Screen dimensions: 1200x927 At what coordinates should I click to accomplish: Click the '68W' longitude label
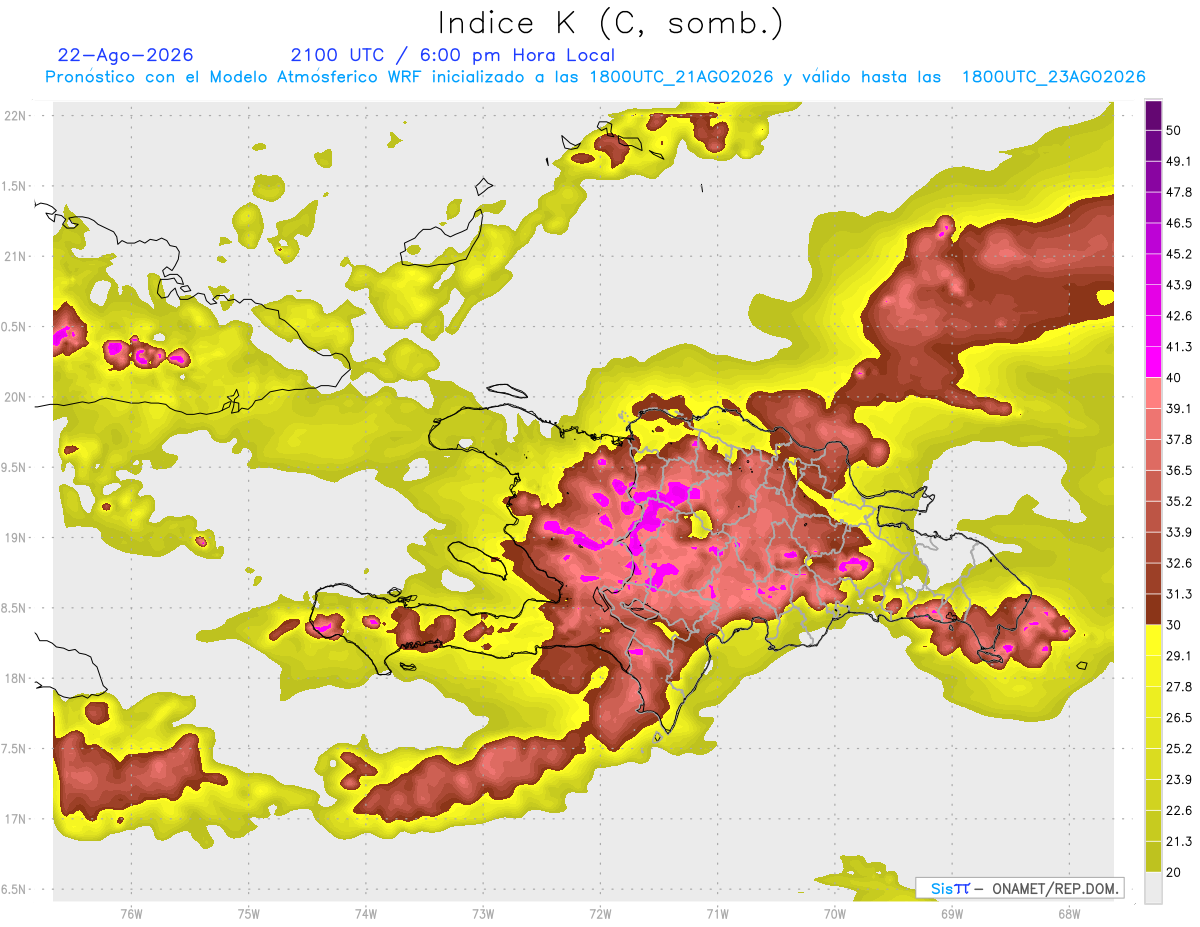pyautogui.click(x=1068, y=914)
